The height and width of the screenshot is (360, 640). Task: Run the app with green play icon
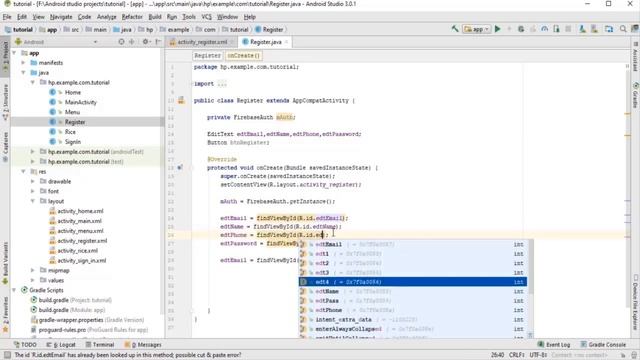point(498,29)
